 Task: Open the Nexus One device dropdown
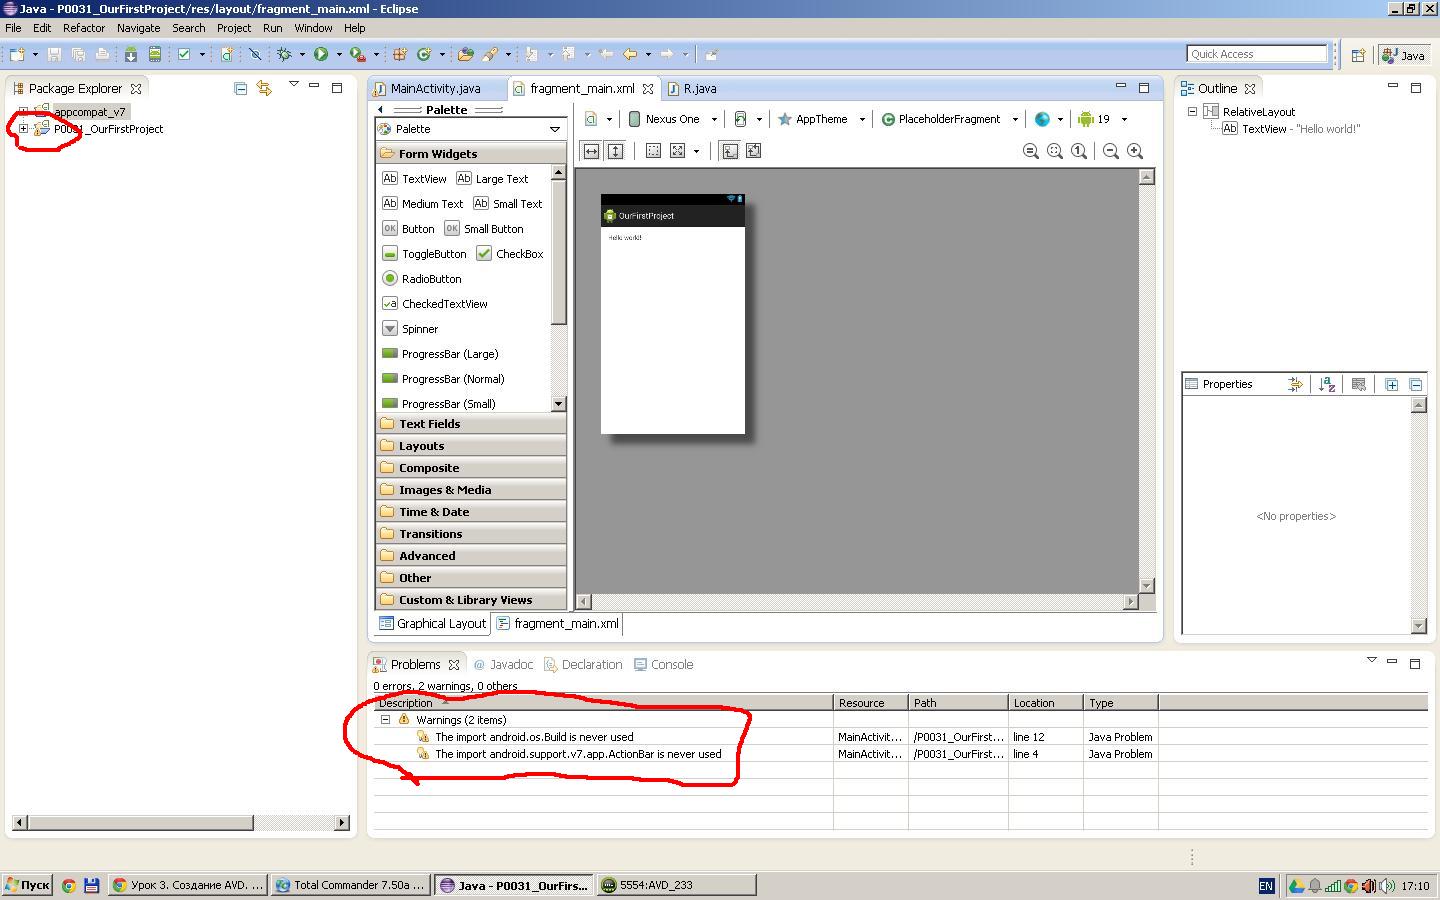coord(673,119)
